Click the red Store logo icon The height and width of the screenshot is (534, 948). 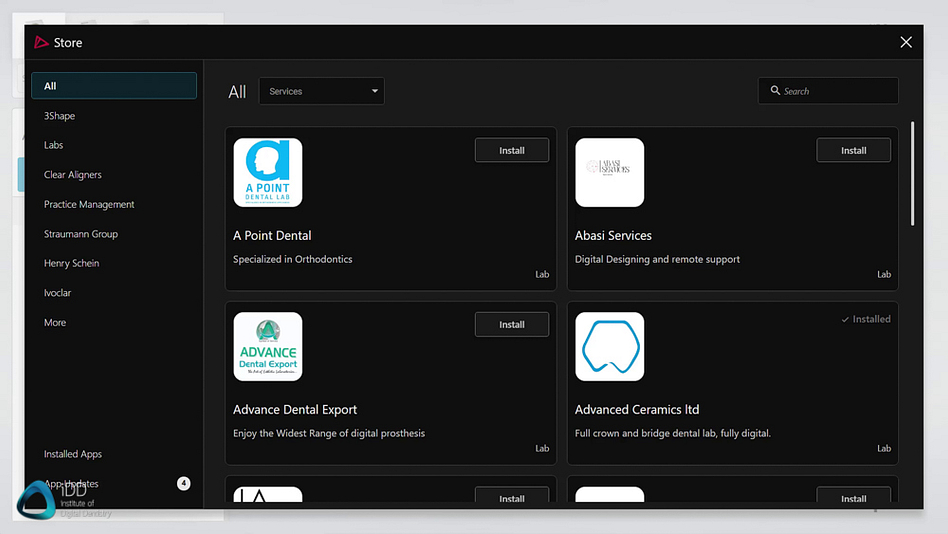click(41, 43)
